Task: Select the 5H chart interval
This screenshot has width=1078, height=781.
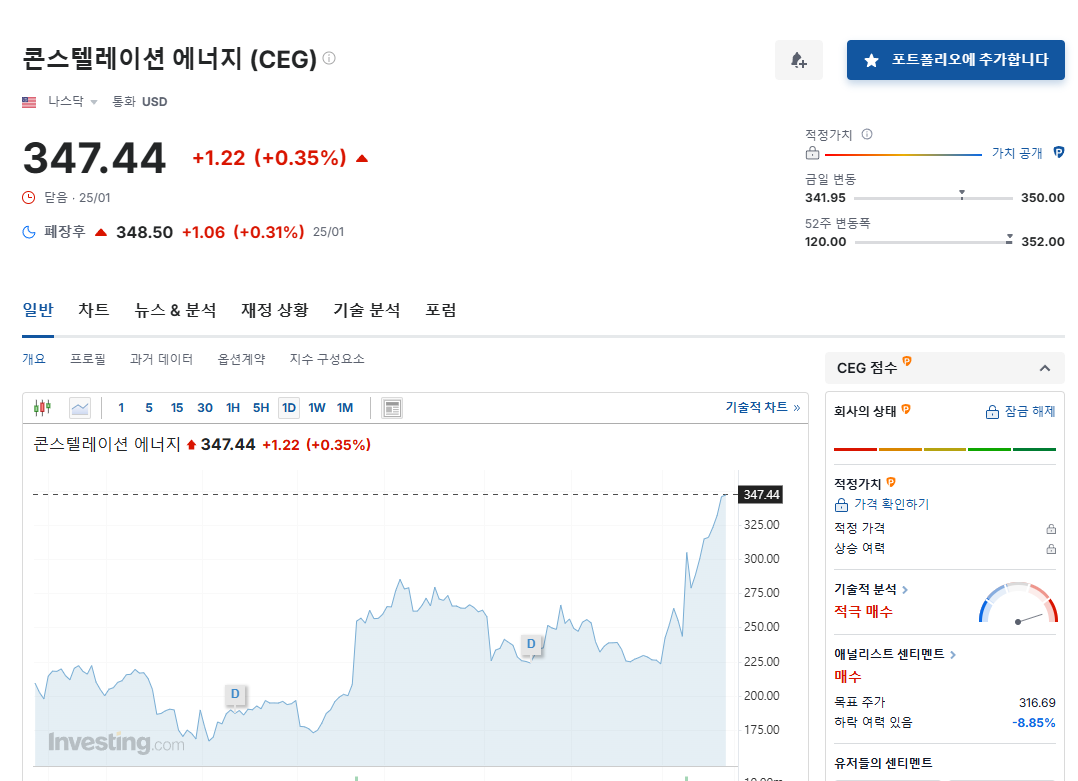Action: [261, 407]
